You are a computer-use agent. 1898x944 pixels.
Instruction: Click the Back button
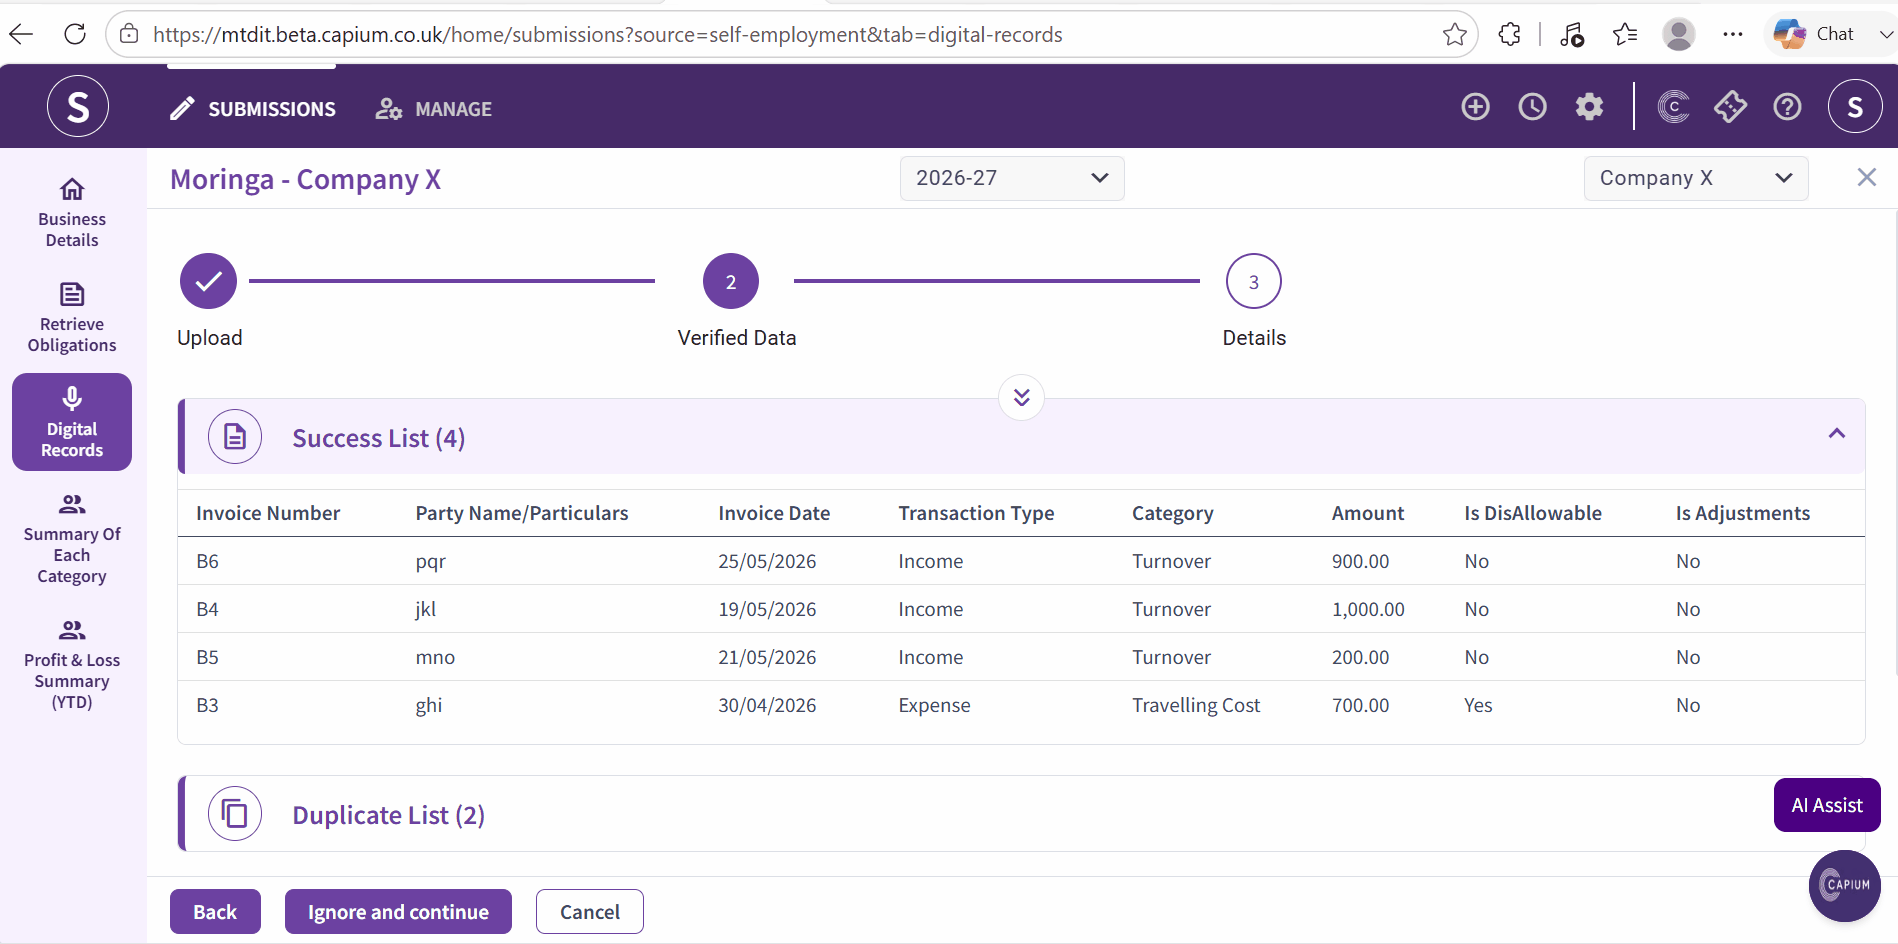(215, 912)
